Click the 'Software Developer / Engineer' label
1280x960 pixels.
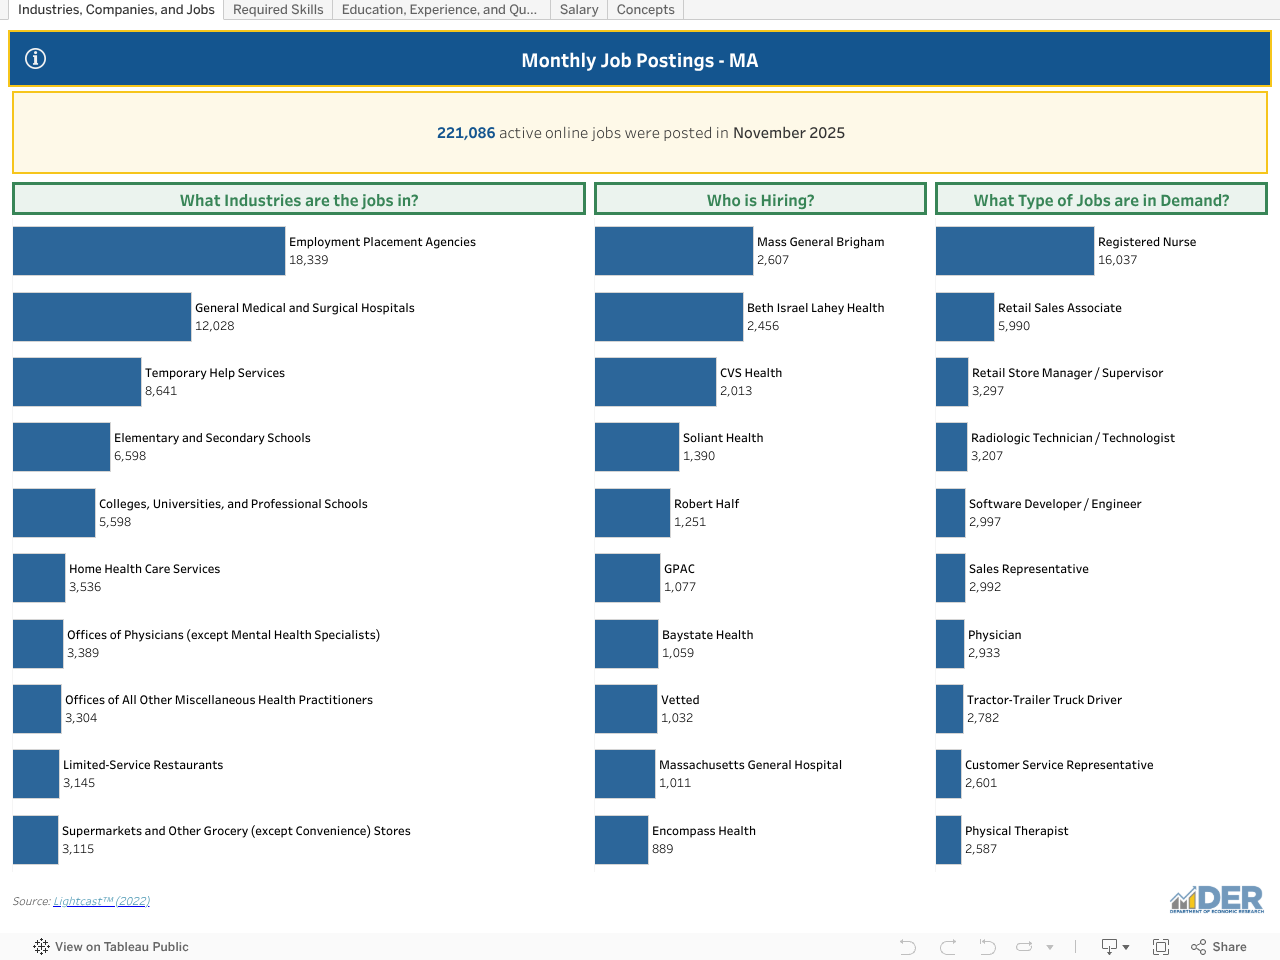tap(1055, 504)
